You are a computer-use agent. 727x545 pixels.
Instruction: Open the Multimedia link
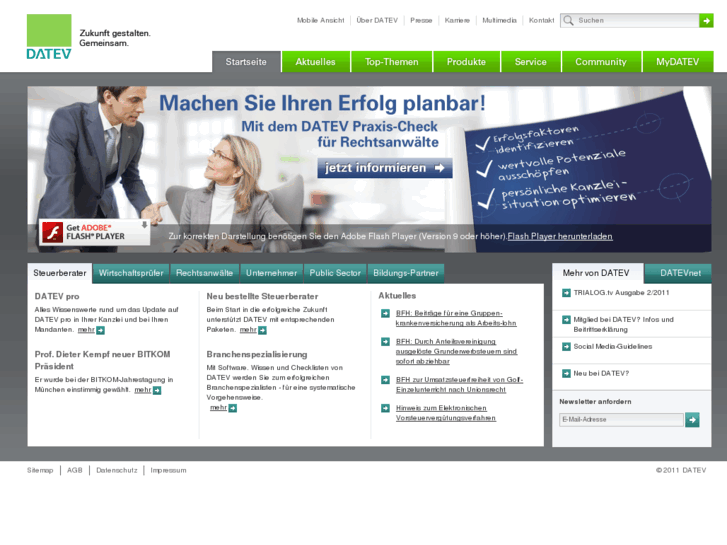coord(499,20)
